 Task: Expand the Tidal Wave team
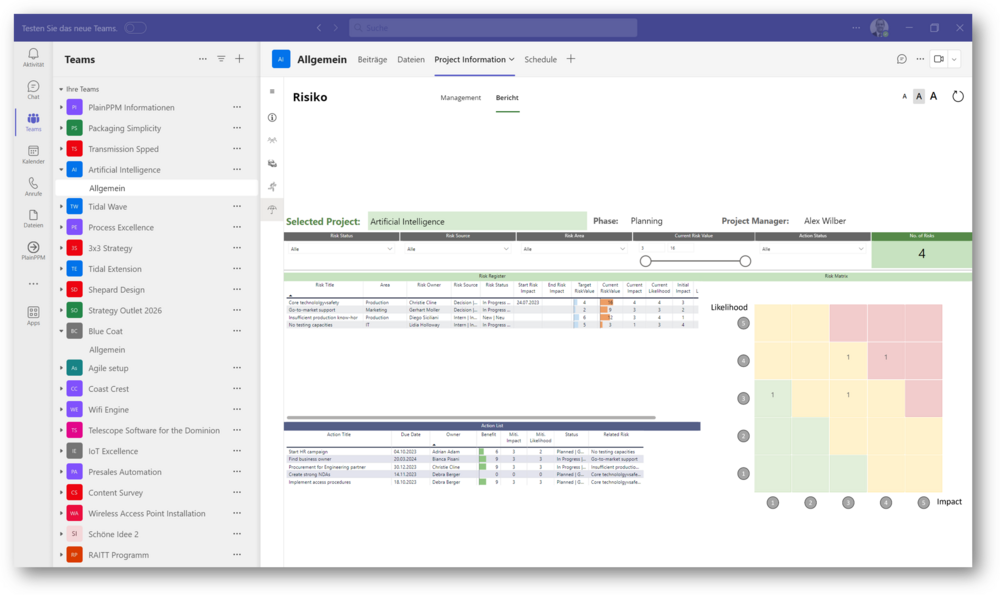click(x=61, y=207)
